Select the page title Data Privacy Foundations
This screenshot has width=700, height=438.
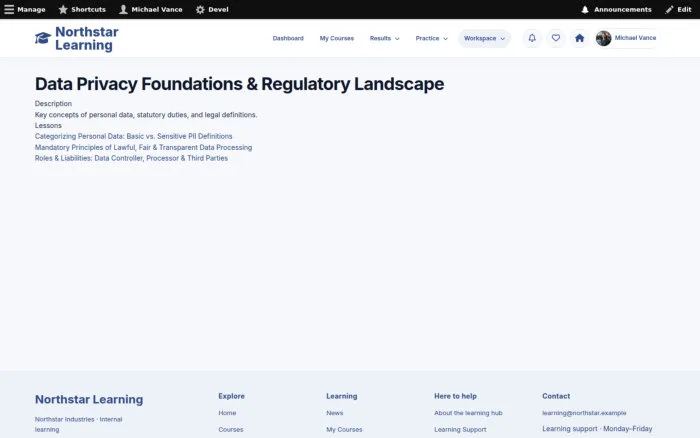[239, 84]
